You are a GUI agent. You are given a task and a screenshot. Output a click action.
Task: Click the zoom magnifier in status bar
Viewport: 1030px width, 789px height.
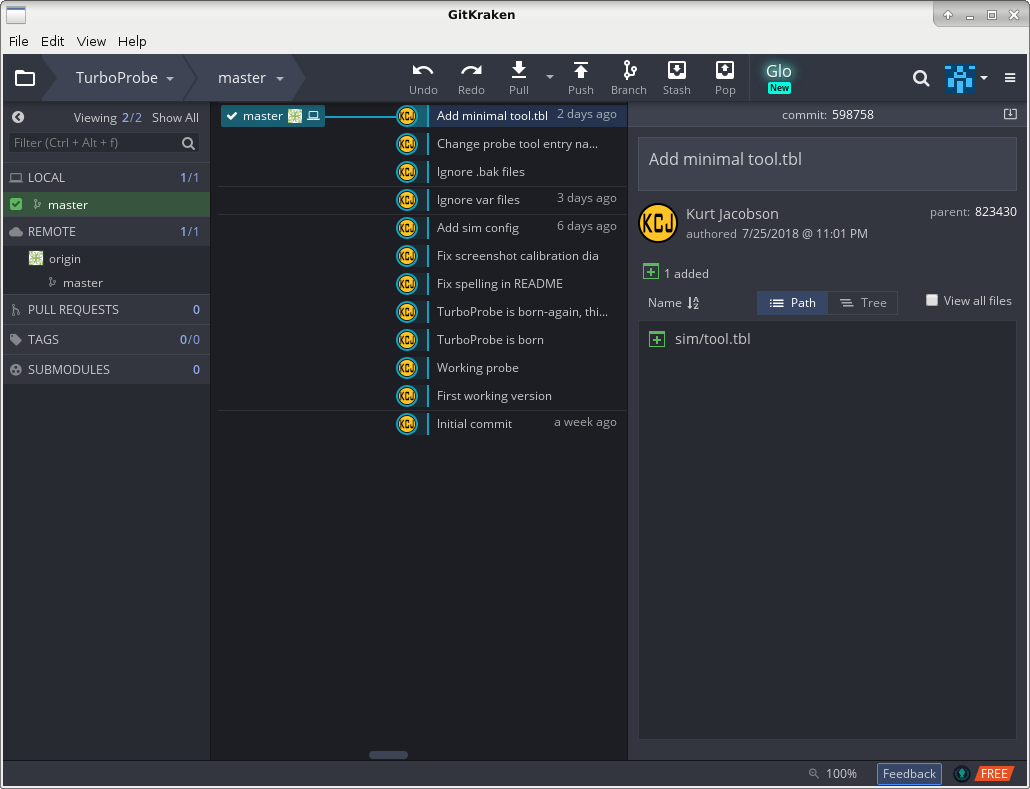click(814, 773)
